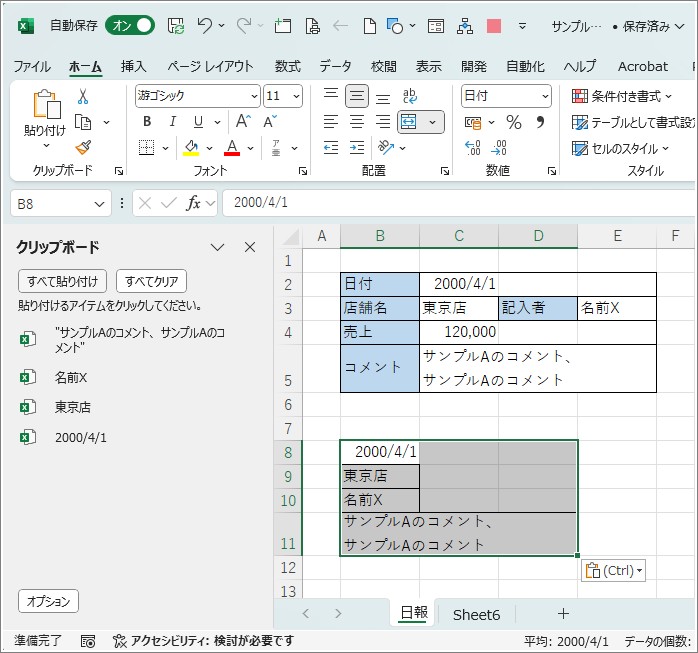Click the すべて貼り付け button
The width and height of the screenshot is (698, 653).
[62, 281]
